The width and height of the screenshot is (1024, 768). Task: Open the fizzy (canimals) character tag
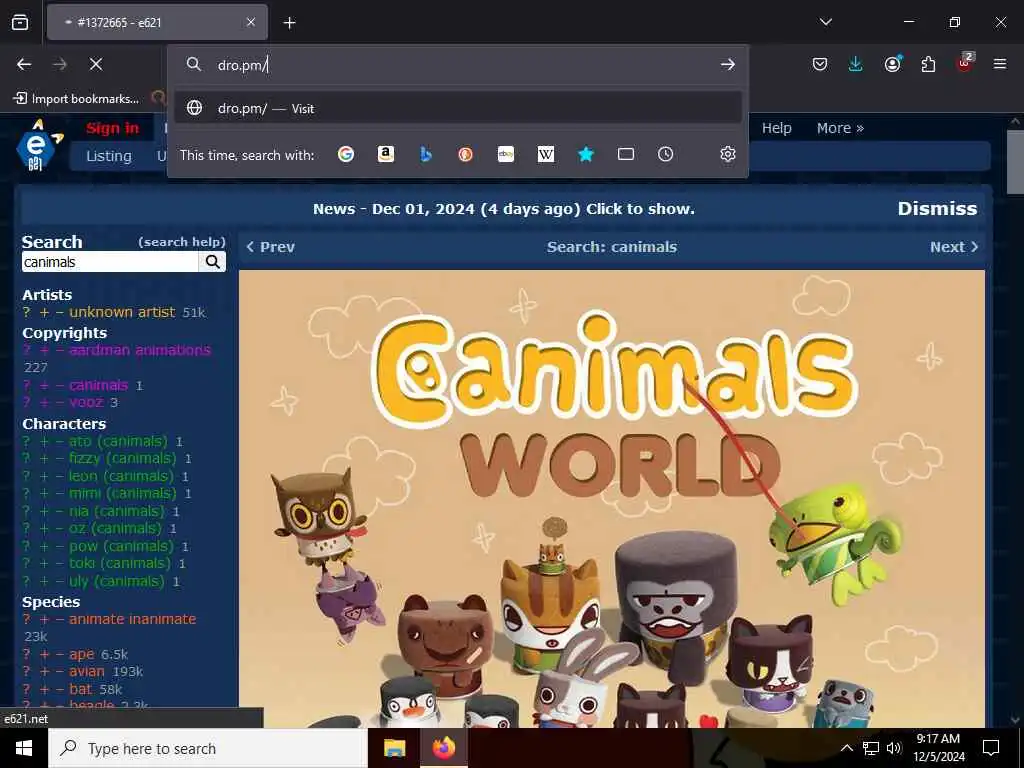click(x=123, y=458)
